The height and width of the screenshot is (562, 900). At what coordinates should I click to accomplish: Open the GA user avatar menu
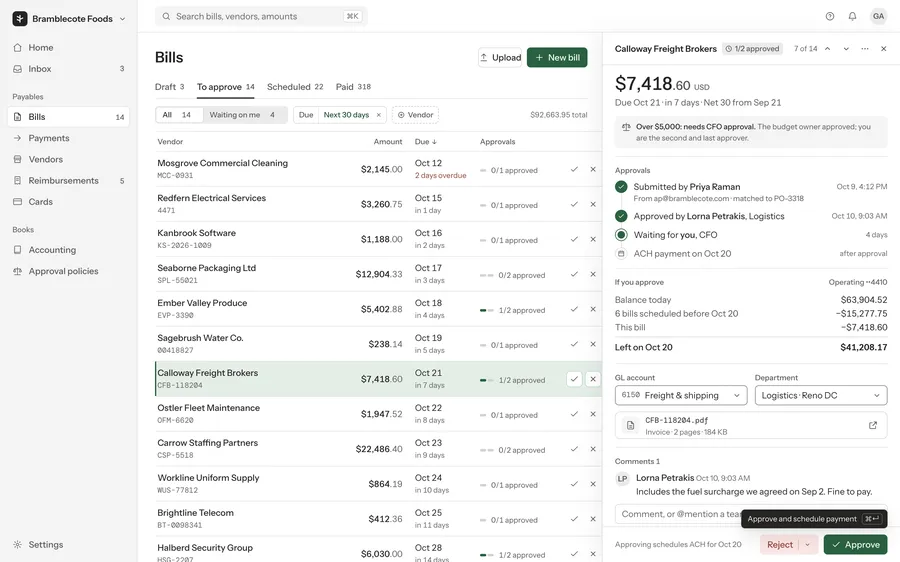pyautogui.click(x=878, y=17)
